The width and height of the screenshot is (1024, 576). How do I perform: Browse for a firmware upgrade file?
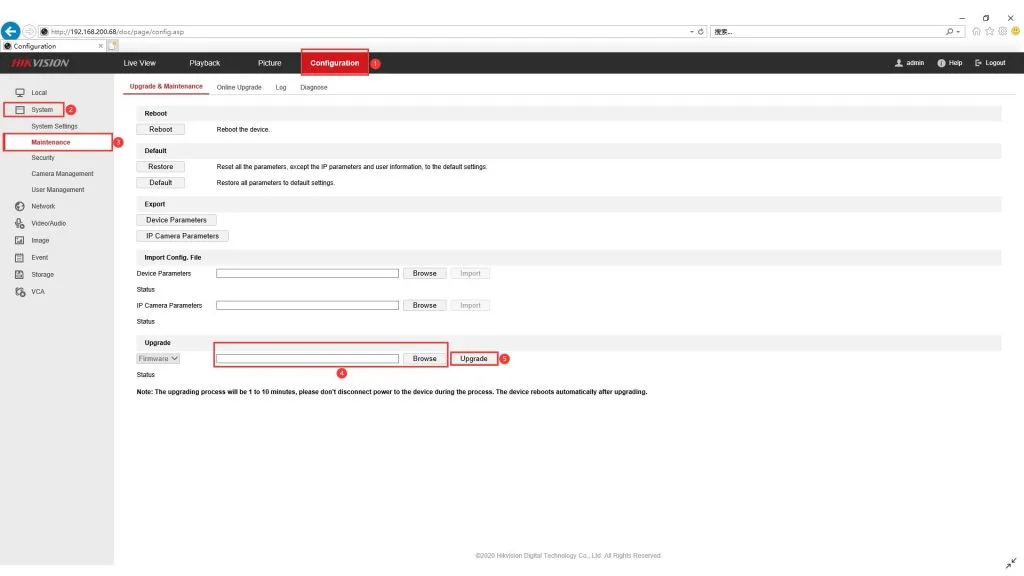[424, 359]
